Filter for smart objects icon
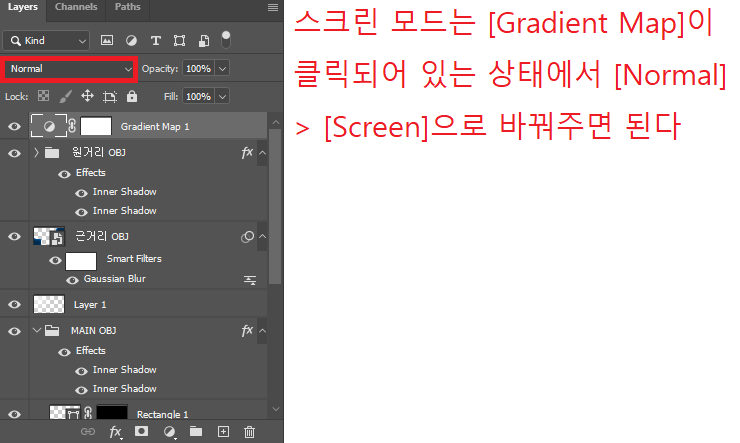Screen dimensions: 740x443 (x=204, y=41)
